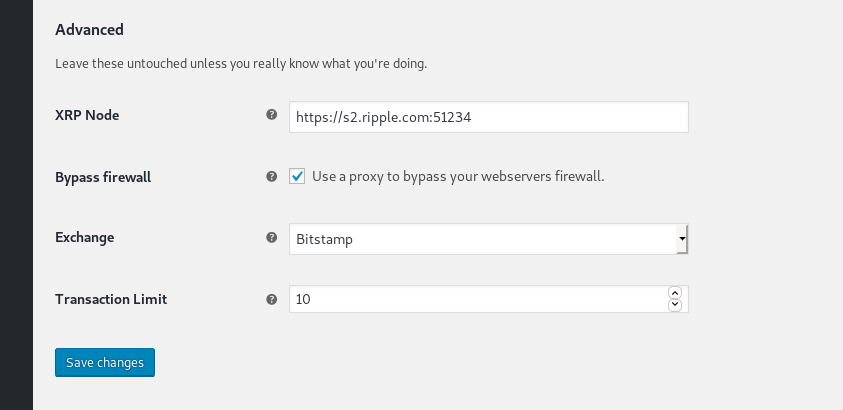Click the Bypass firewall field label
Screen dimensions: 843x410
[102, 177]
